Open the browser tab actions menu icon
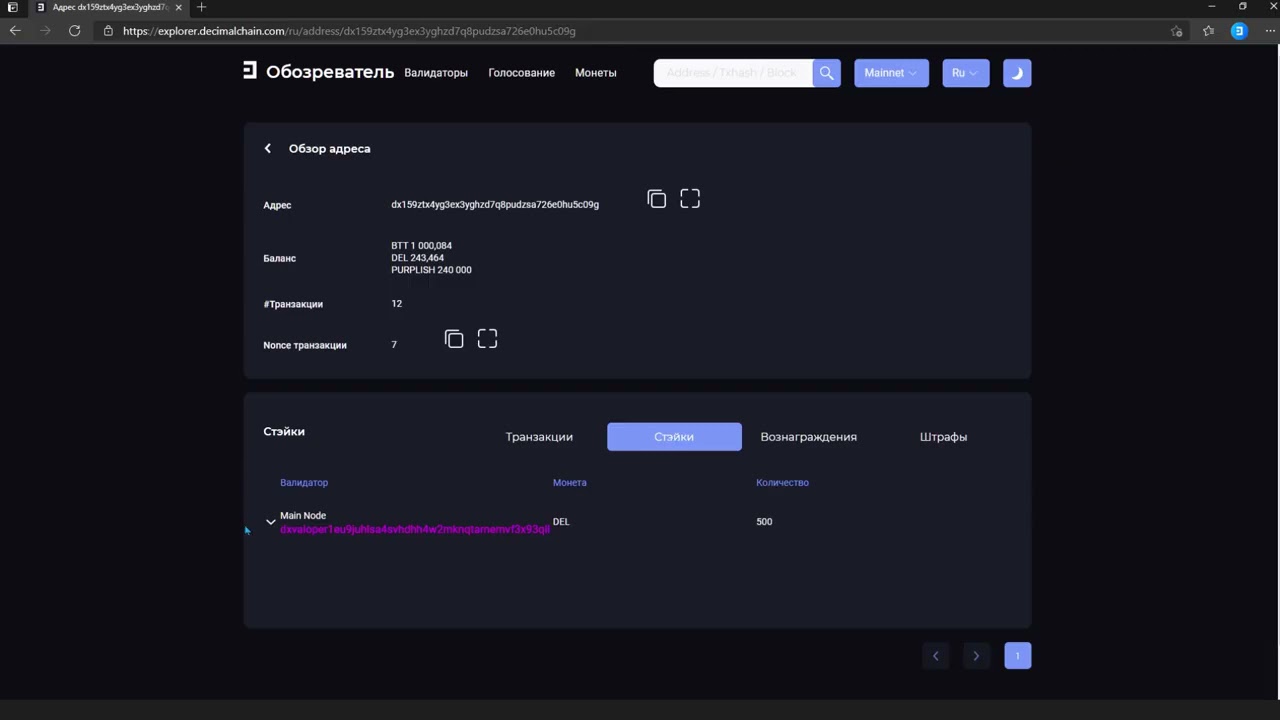The height and width of the screenshot is (720, 1280). [x=12, y=7]
